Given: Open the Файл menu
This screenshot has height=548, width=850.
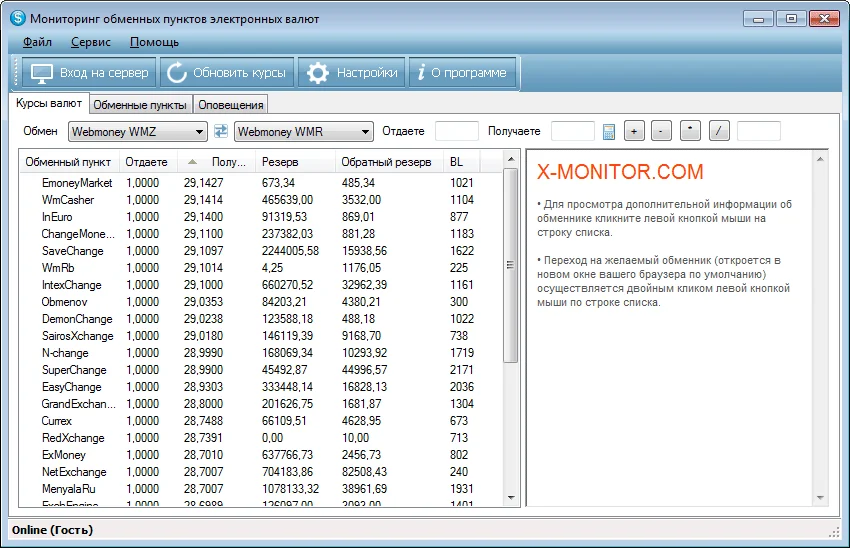Looking at the screenshot, I should pyautogui.click(x=37, y=42).
